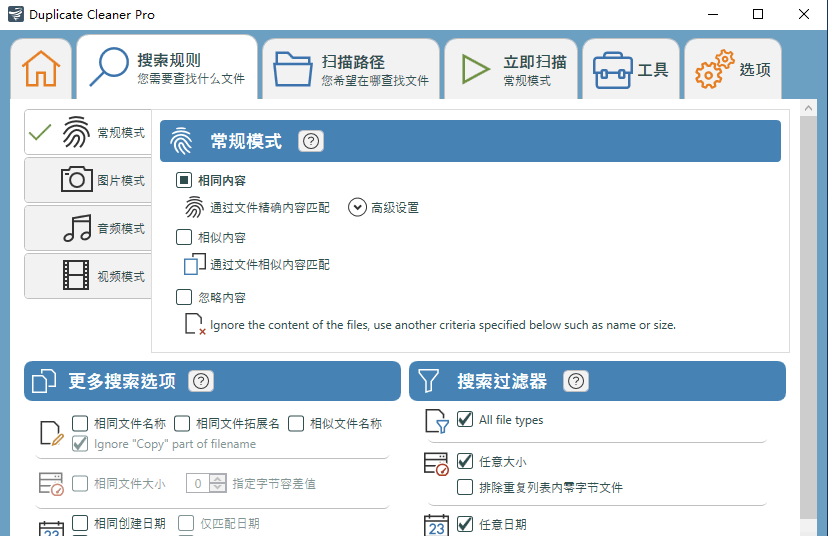Toggle the 相同内容 checkbox

[184, 181]
